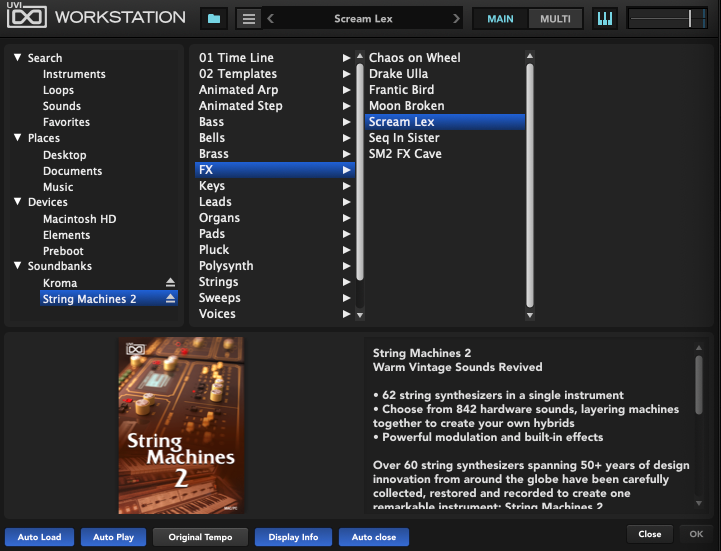The height and width of the screenshot is (551, 721).
Task: Show the keyboard icon
Action: 605,19
